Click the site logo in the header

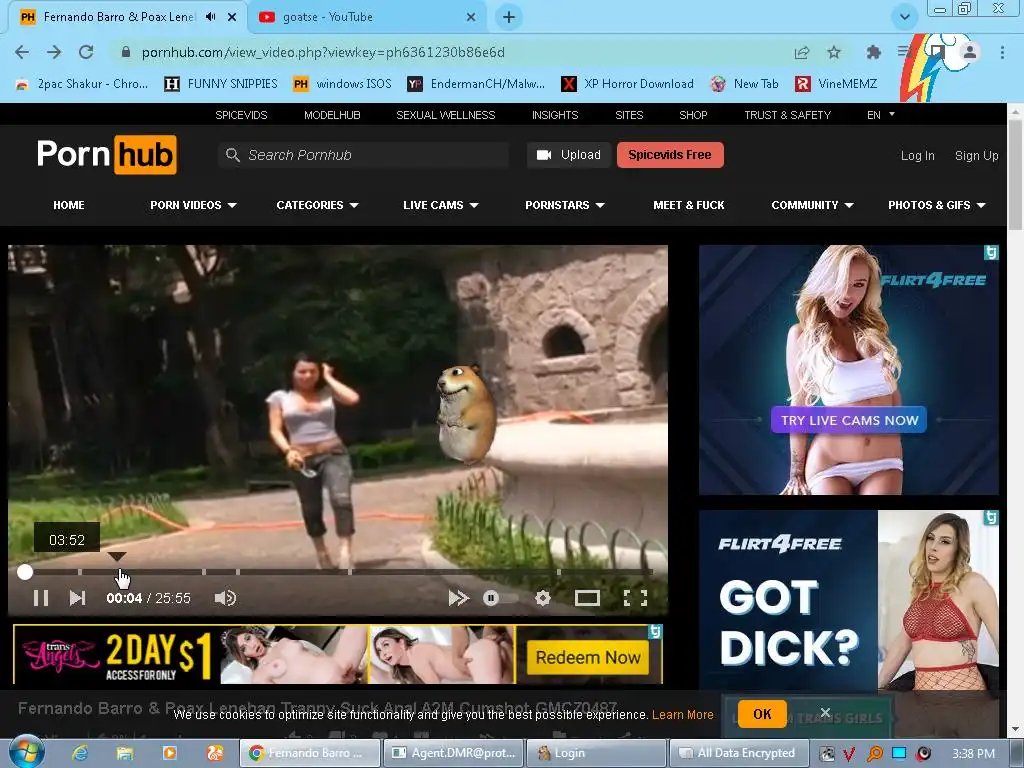coord(106,155)
